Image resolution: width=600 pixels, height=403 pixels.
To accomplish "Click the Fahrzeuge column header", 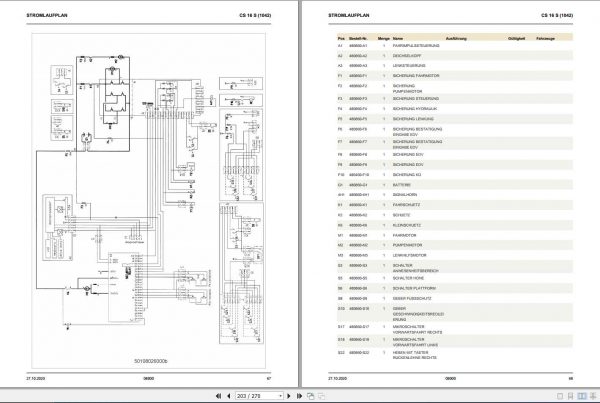I will [546, 39].
